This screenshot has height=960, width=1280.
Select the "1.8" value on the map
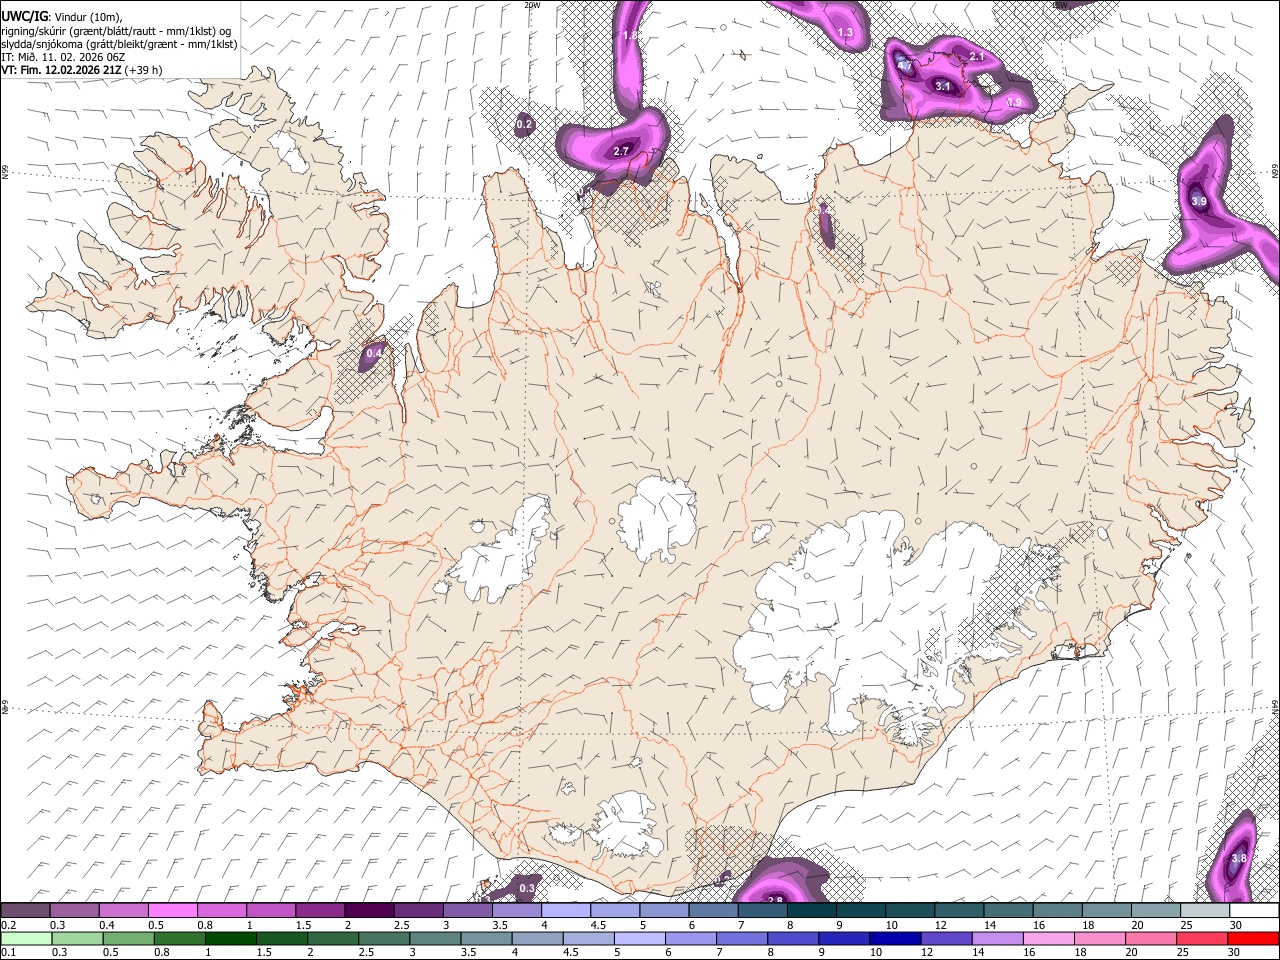click(x=630, y=35)
